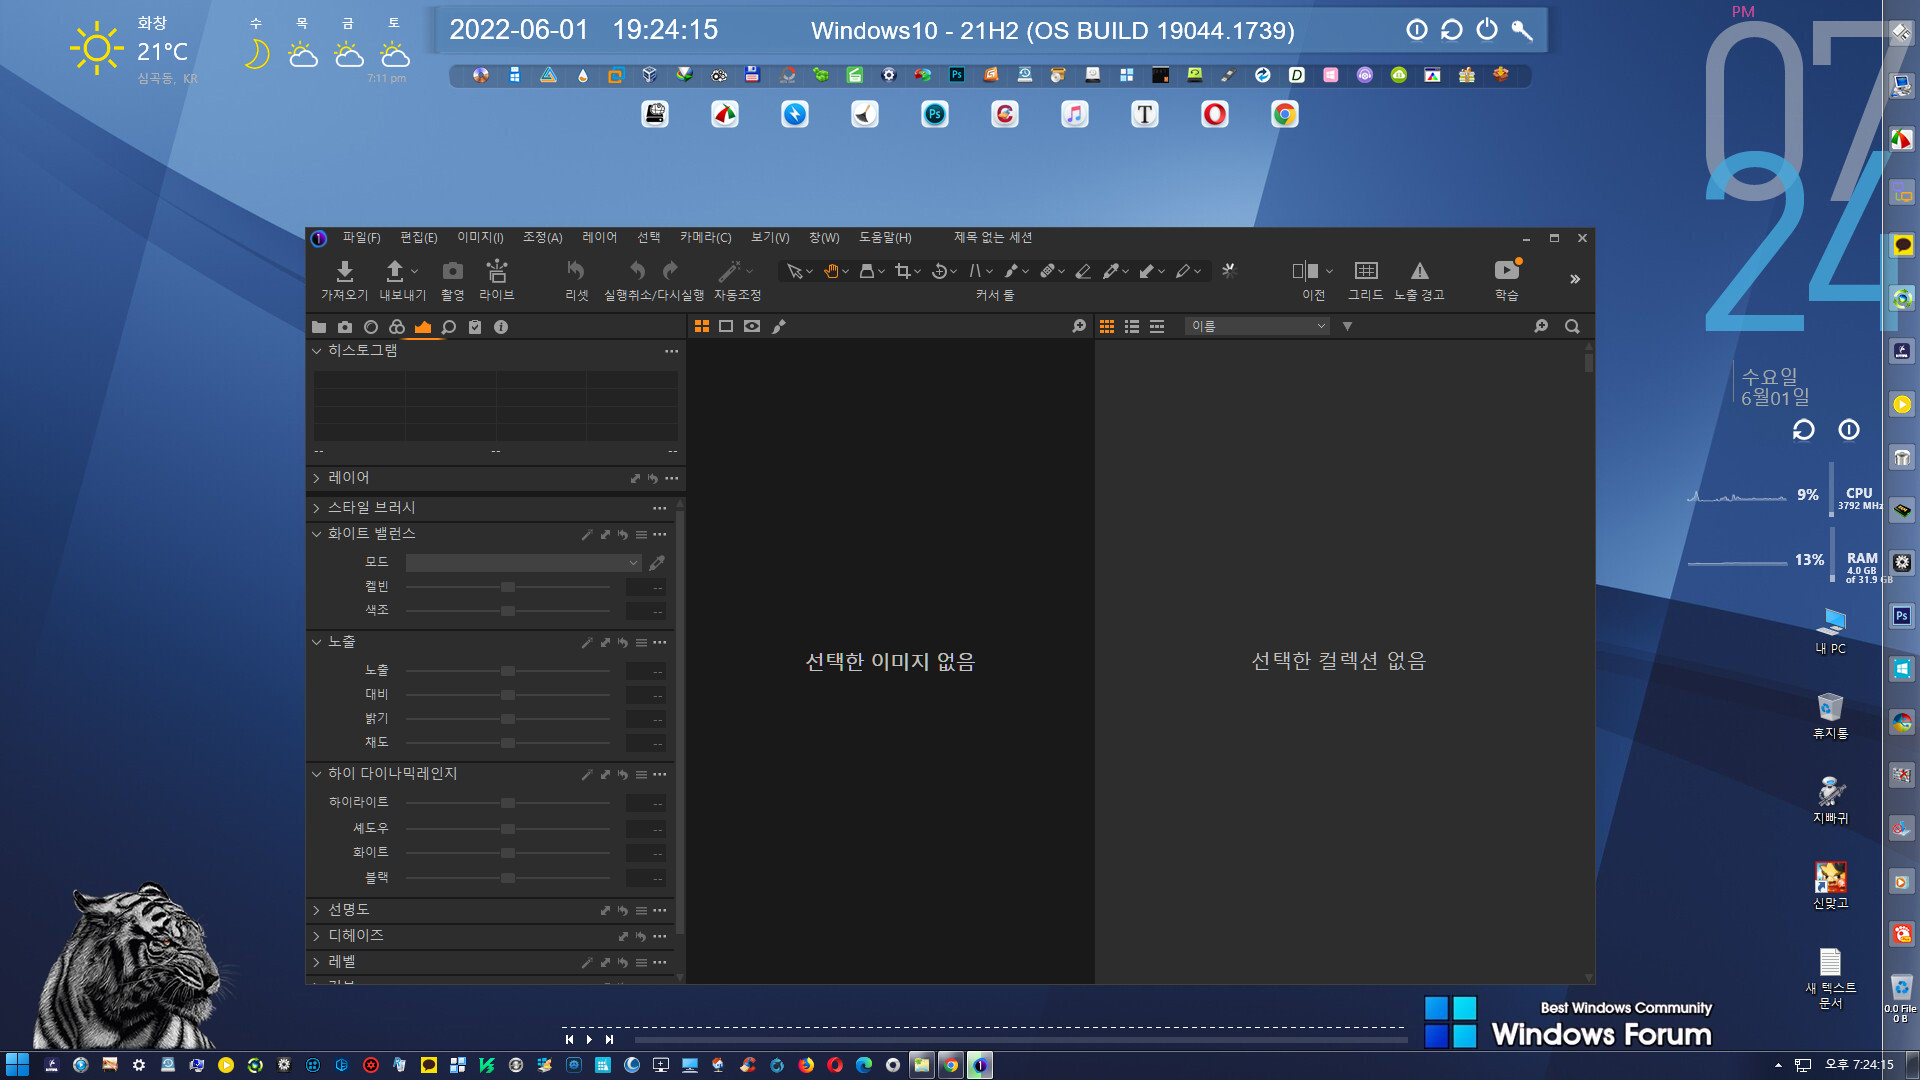Select the Annotations pencil cursor tool
The height and width of the screenshot is (1080, 1920).
coord(1182,271)
